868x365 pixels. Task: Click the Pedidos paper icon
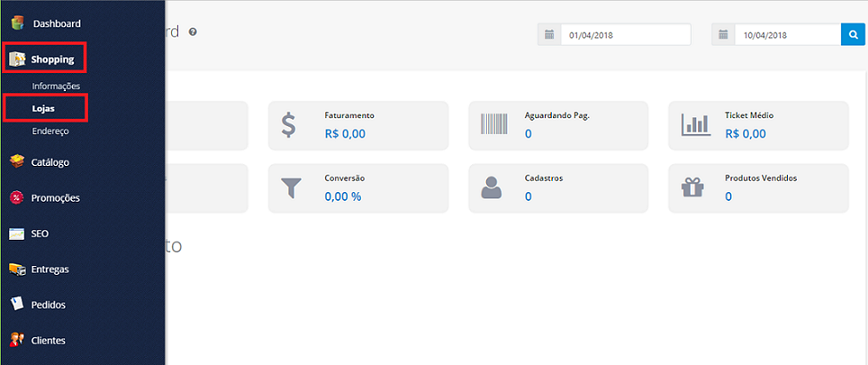[x=17, y=304]
